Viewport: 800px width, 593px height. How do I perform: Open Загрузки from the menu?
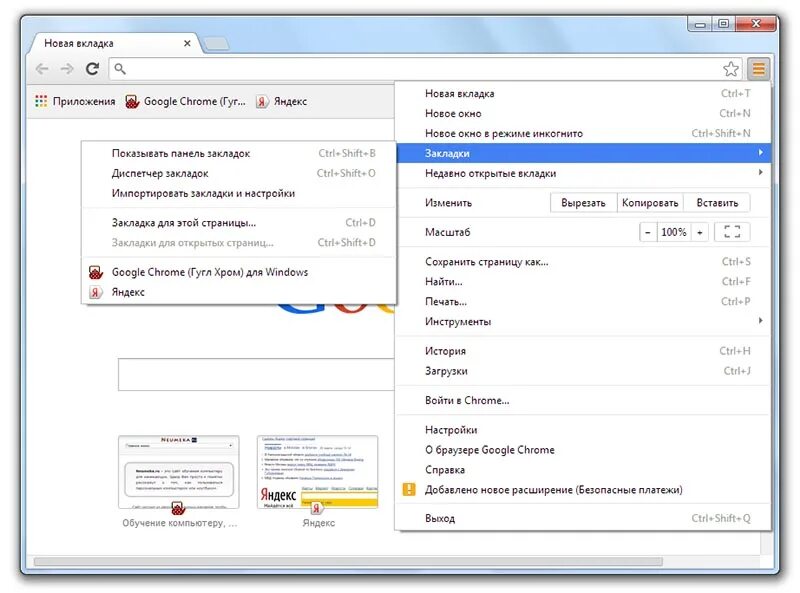583,371
